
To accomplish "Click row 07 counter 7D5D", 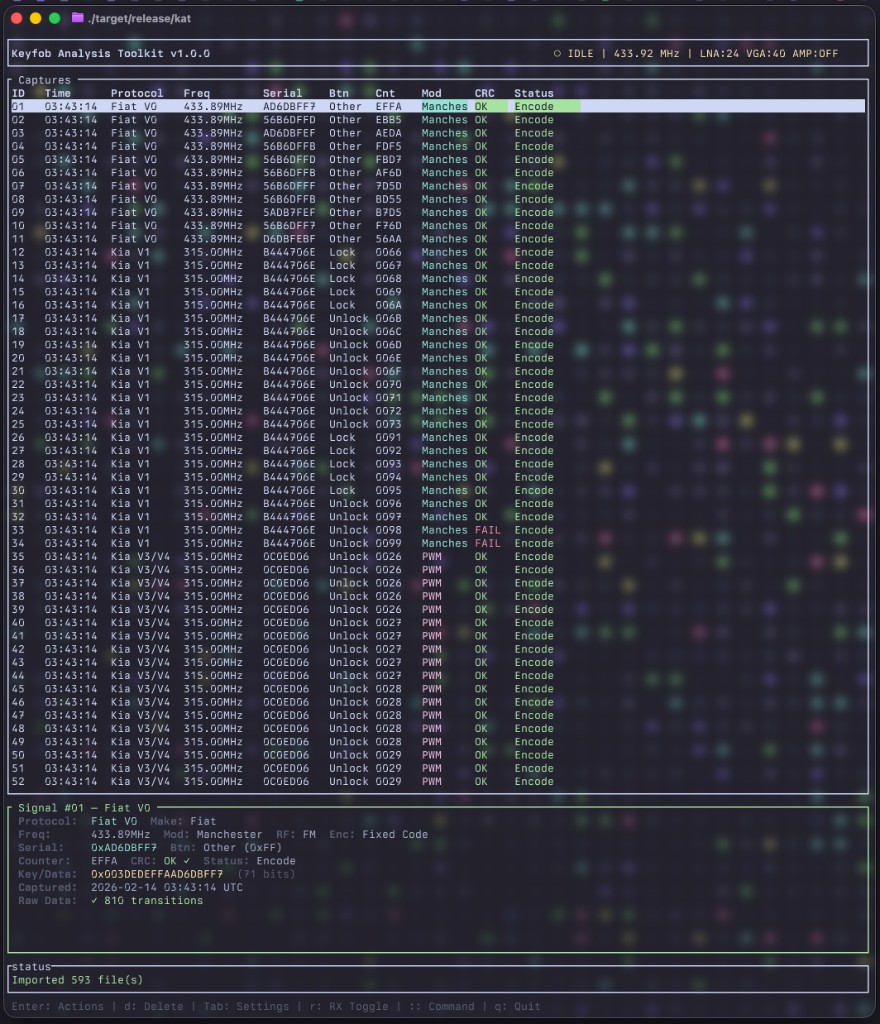I will click(388, 186).
